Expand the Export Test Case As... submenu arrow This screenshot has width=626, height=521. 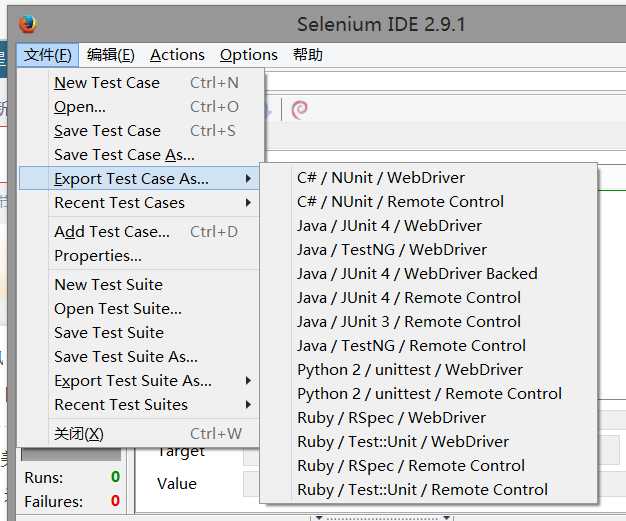tap(248, 178)
